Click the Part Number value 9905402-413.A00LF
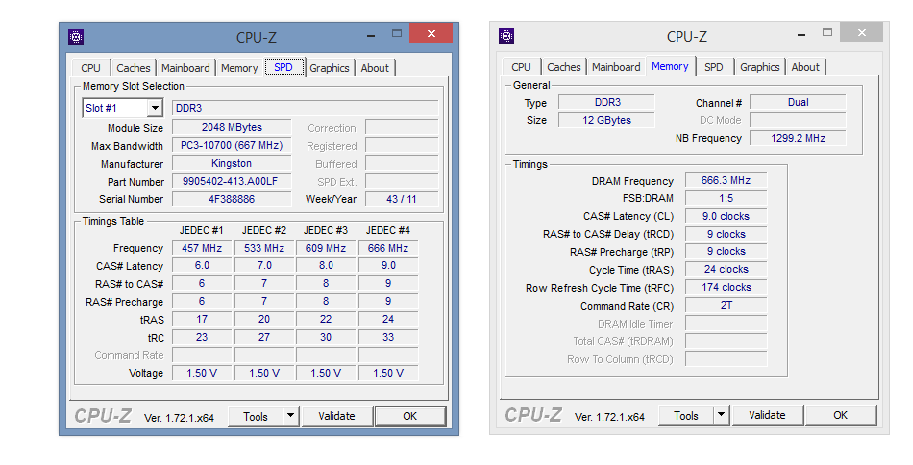 coord(232,182)
